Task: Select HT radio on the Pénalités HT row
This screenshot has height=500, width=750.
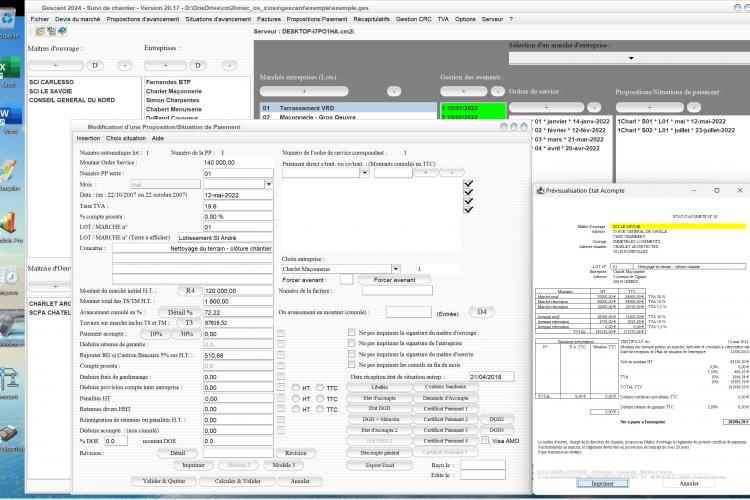Action: (296, 399)
